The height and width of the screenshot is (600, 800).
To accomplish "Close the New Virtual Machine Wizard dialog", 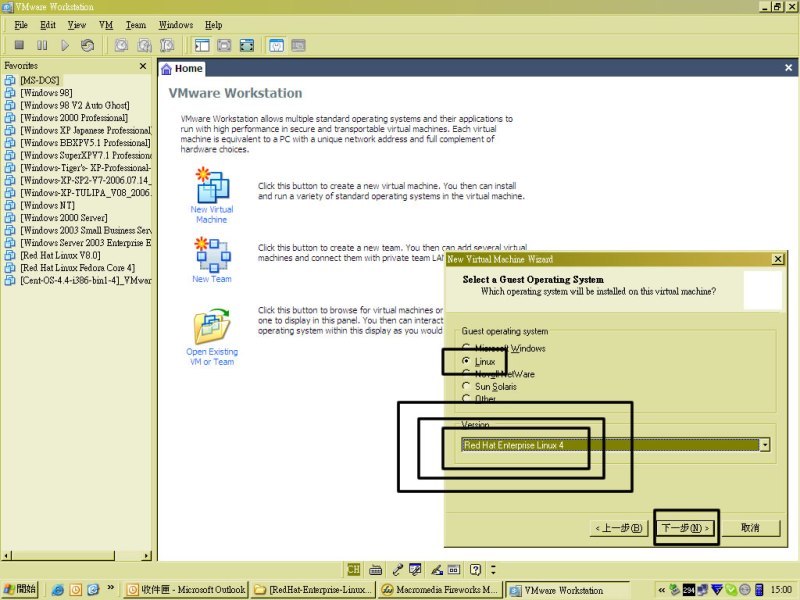I will [x=778, y=259].
